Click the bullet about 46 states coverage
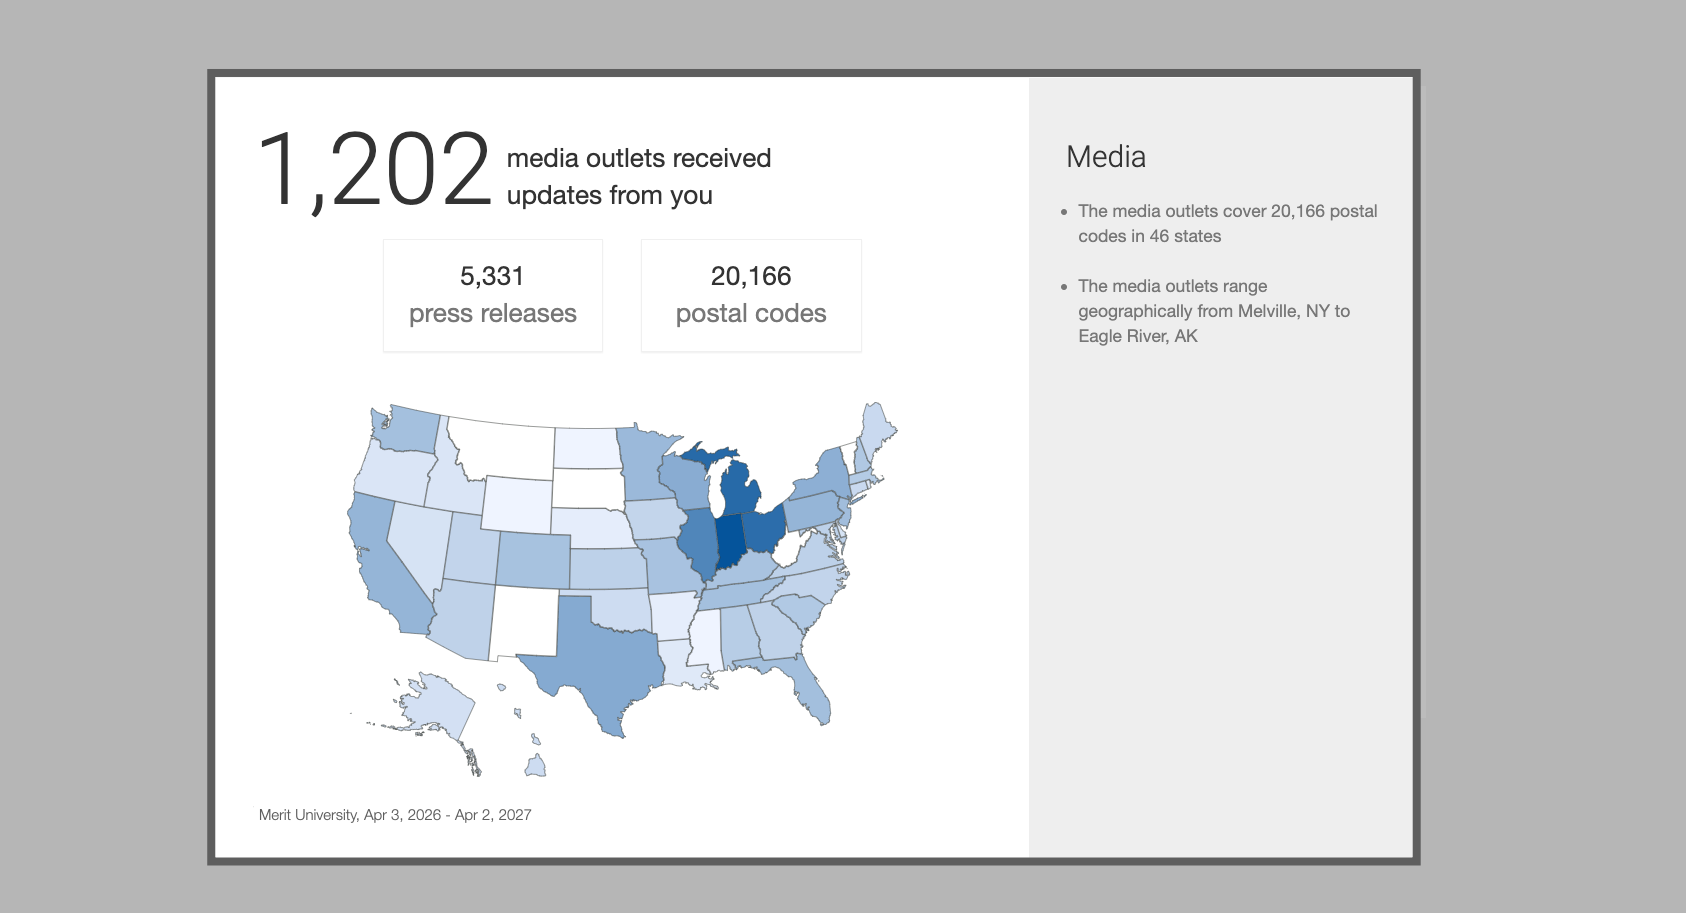Image resolution: width=1686 pixels, height=913 pixels. pos(1226,224)
